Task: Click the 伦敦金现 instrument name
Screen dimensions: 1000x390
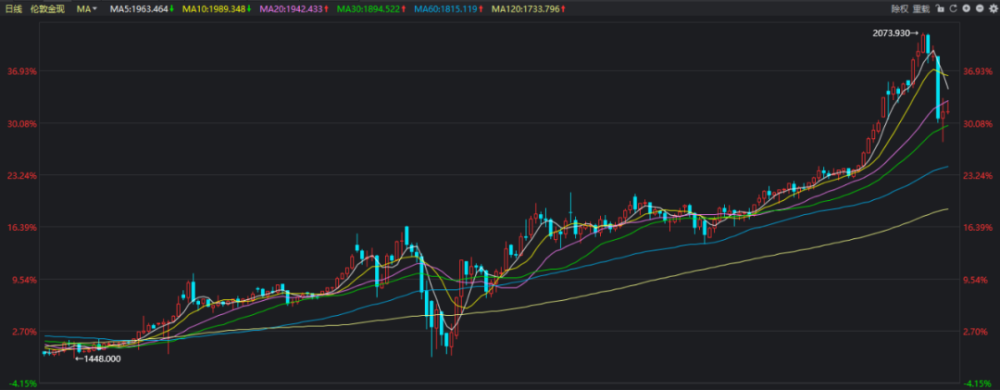Action: (48, 9)
